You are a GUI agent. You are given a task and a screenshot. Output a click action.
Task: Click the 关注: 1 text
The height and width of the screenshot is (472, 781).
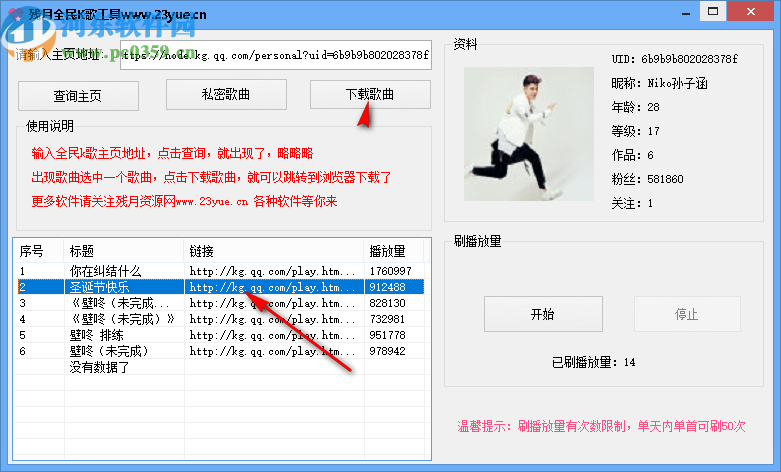point(632,203)
